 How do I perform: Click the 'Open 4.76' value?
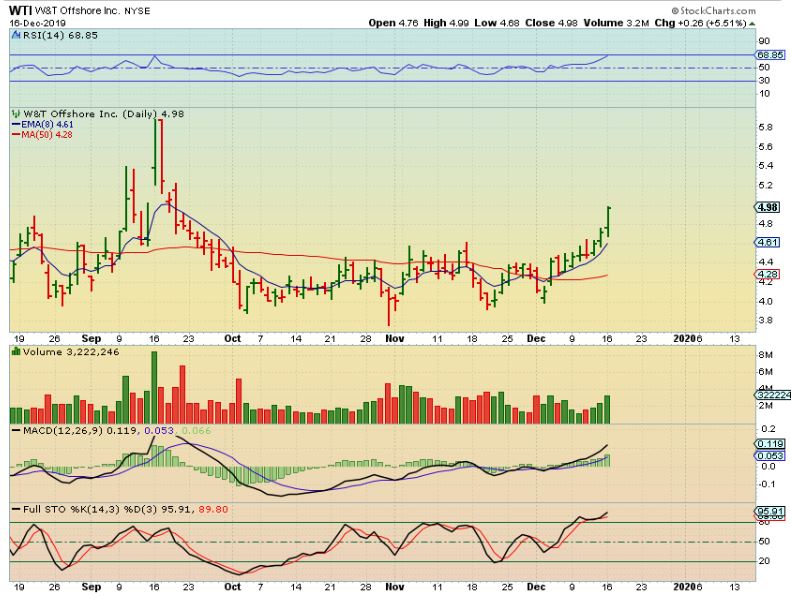393,23
